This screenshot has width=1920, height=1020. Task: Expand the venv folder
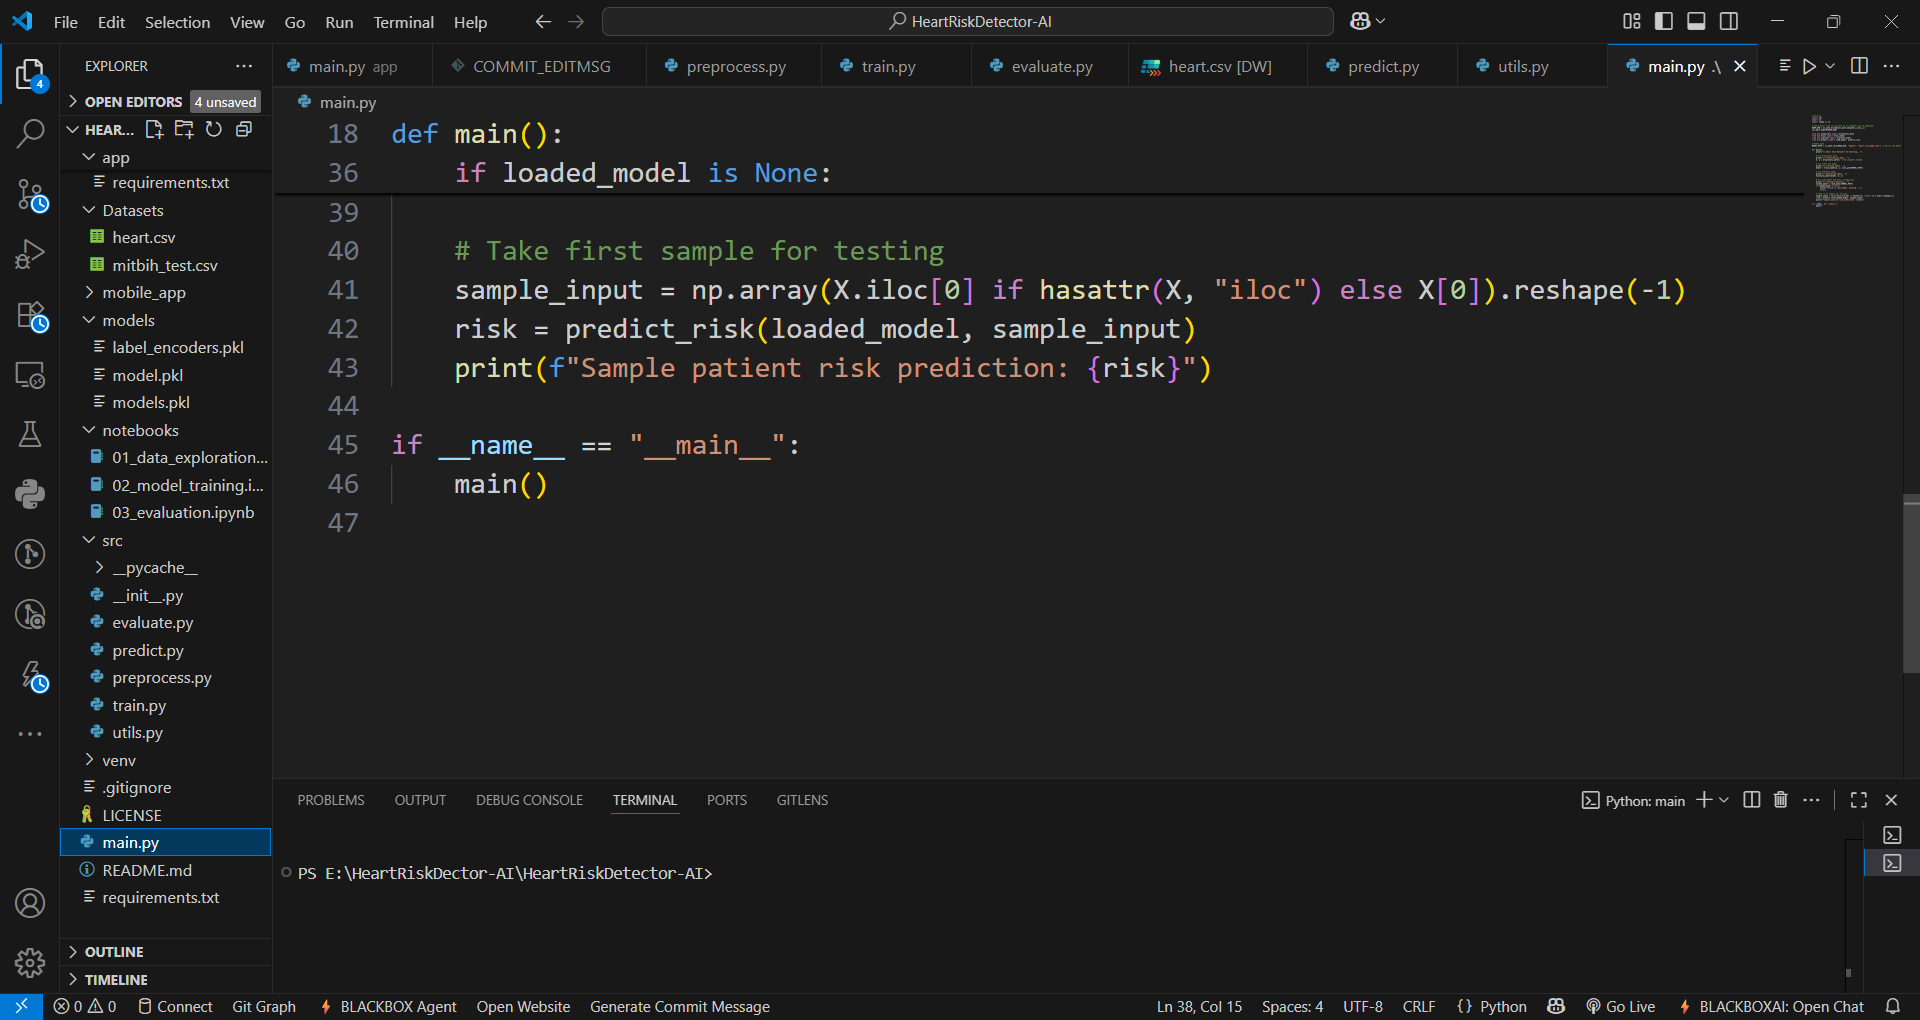point(118,760)
